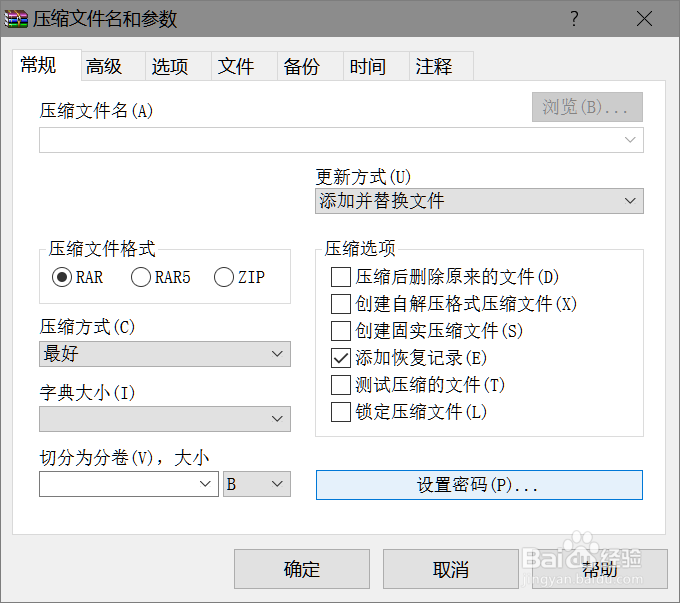Toggle 锁定压缩文件 checkbox
The width and height of the screenshot is (680, 603).
pyautogui.click(x=341, y=411)
